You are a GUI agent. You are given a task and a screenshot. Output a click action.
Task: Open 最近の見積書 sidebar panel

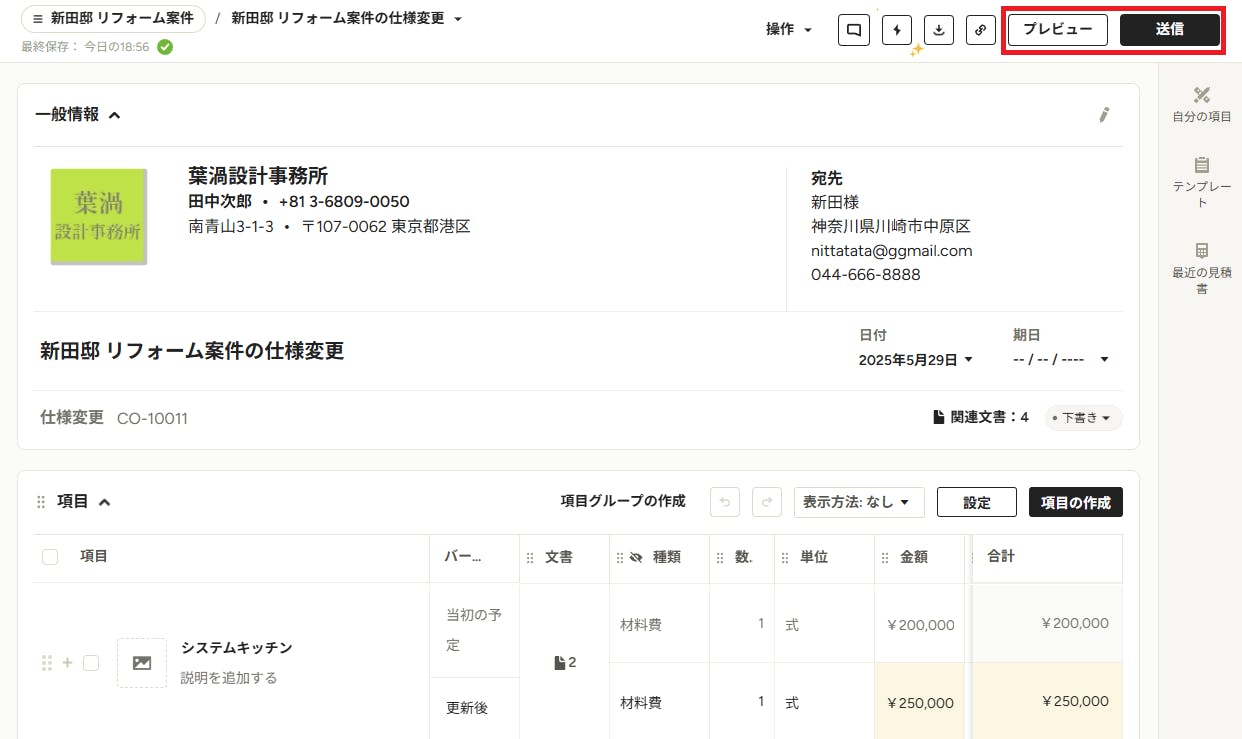point(1201,268)
